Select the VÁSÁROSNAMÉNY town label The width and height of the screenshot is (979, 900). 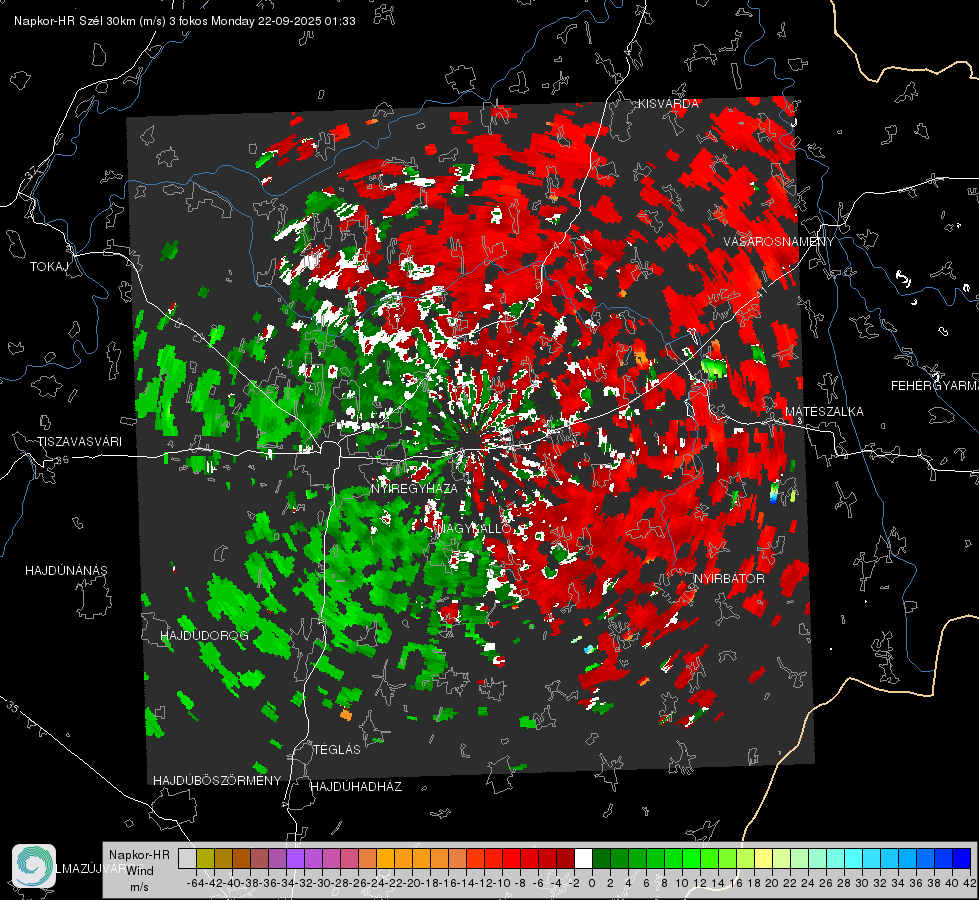click(x=779, y=242)
